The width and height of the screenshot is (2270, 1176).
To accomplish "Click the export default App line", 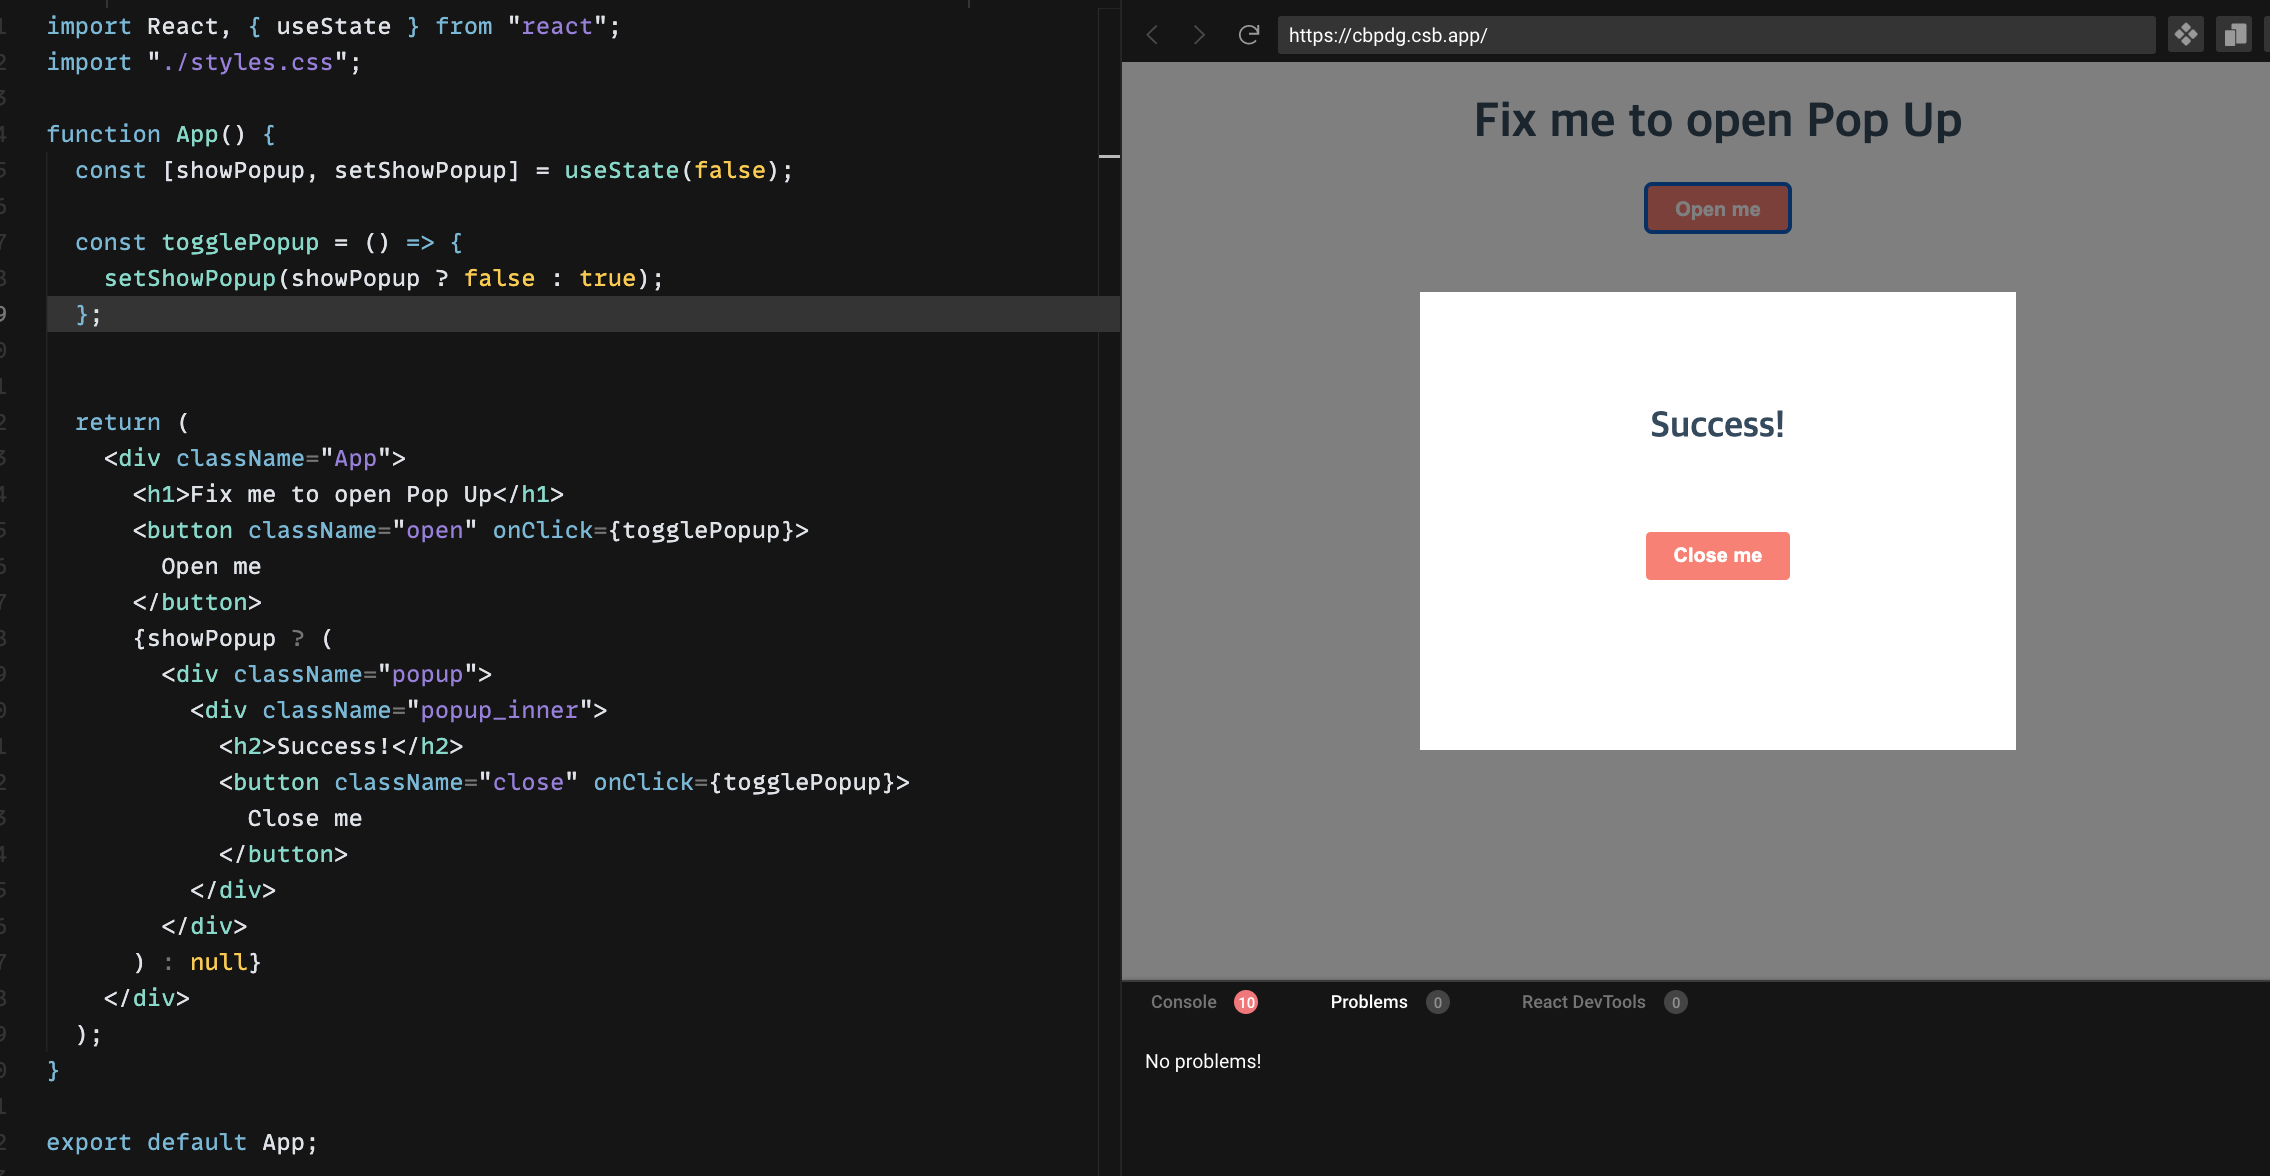I will [182, 1142].
